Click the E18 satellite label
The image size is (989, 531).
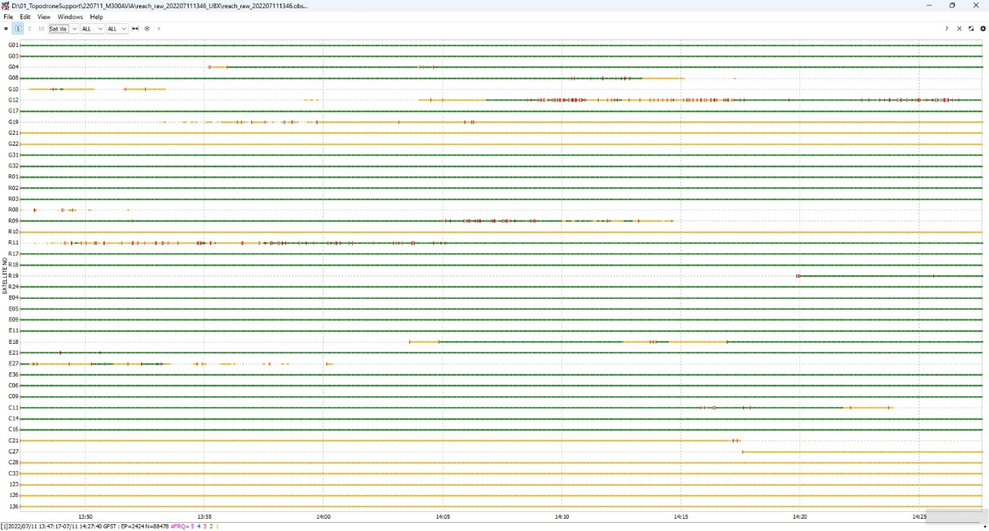(x=13, y=342)
